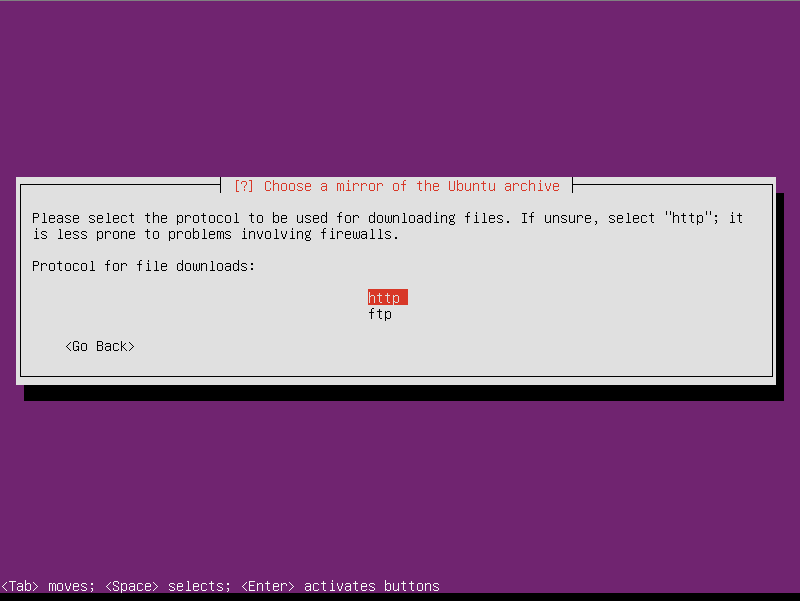
Task: Click the <Tab> hint in help line
Action: (x=20, y=586)
